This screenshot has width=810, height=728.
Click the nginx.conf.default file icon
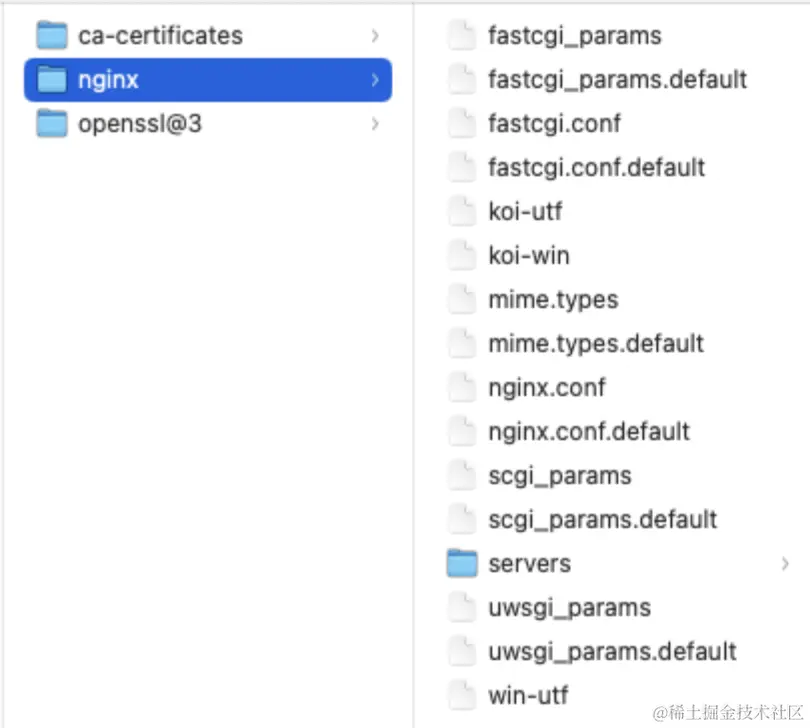462,431
